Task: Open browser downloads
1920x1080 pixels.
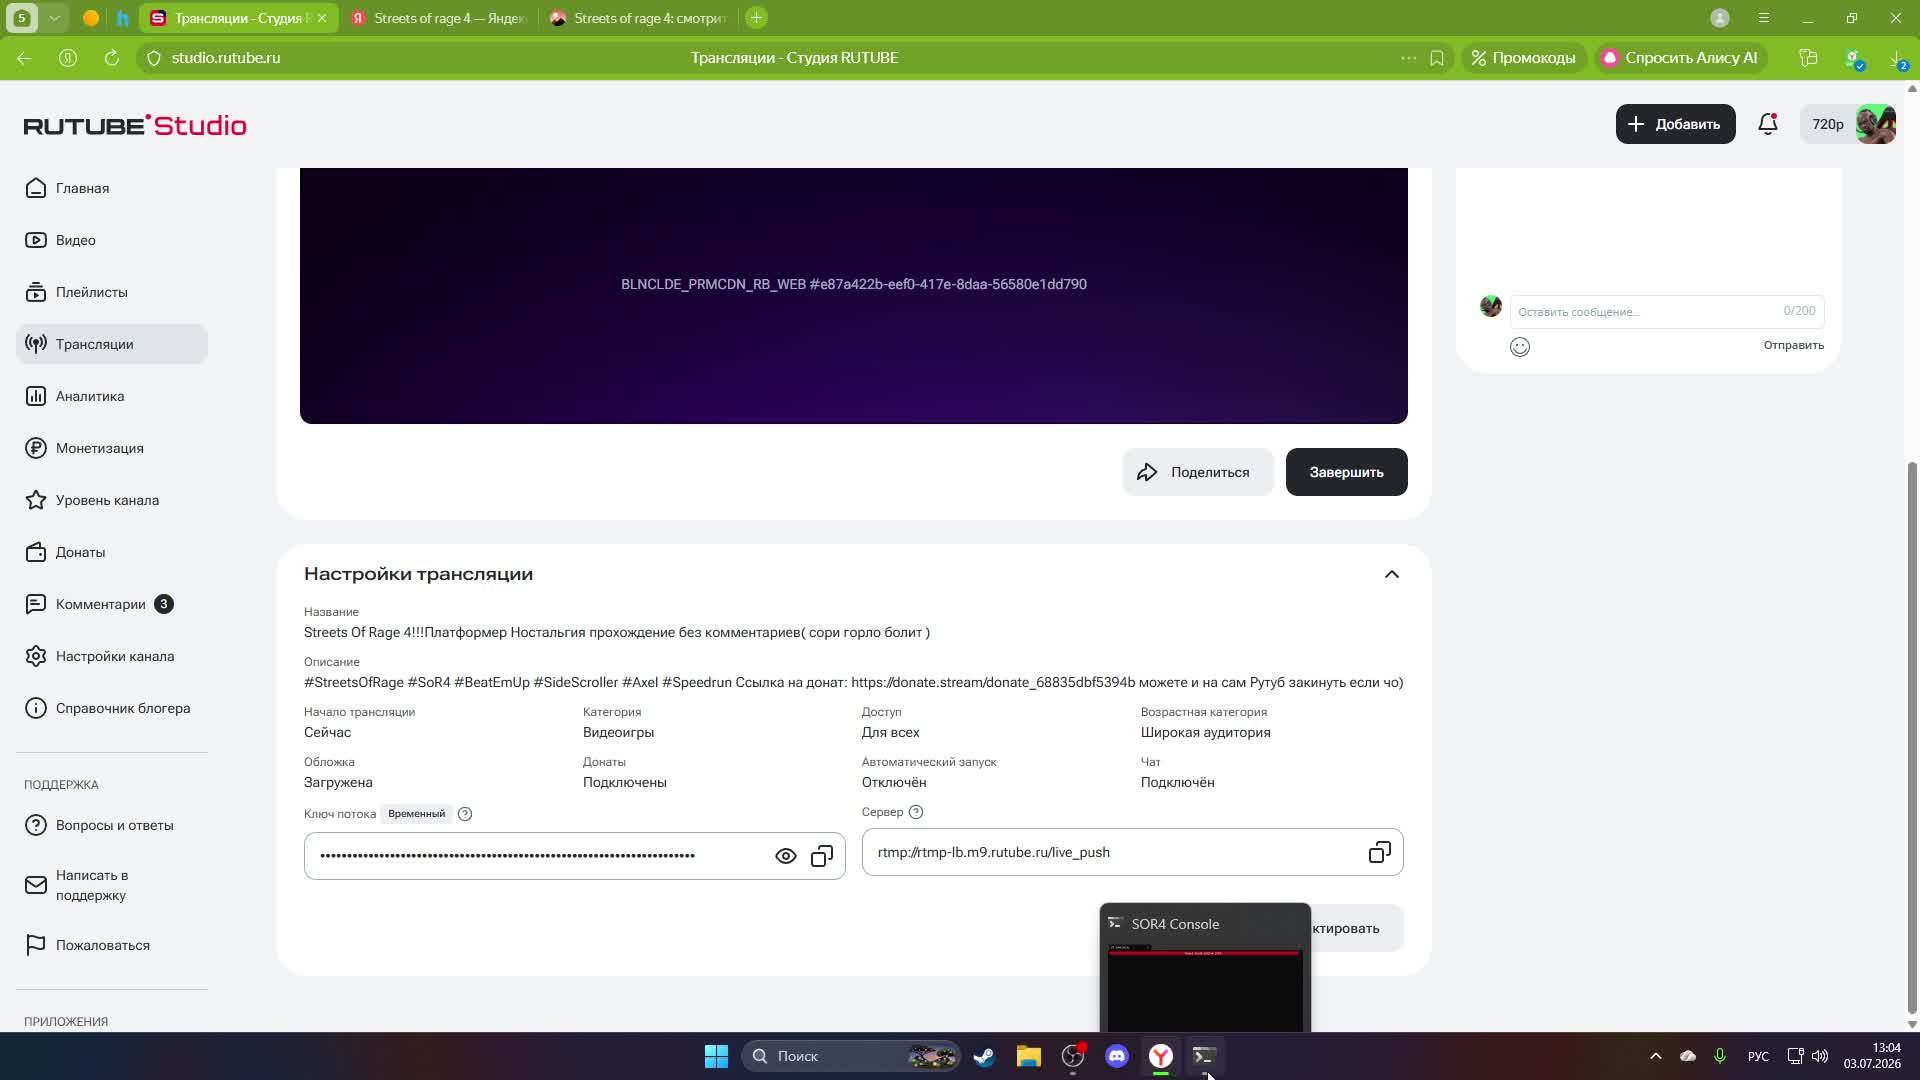Action: click(1897, 58)
